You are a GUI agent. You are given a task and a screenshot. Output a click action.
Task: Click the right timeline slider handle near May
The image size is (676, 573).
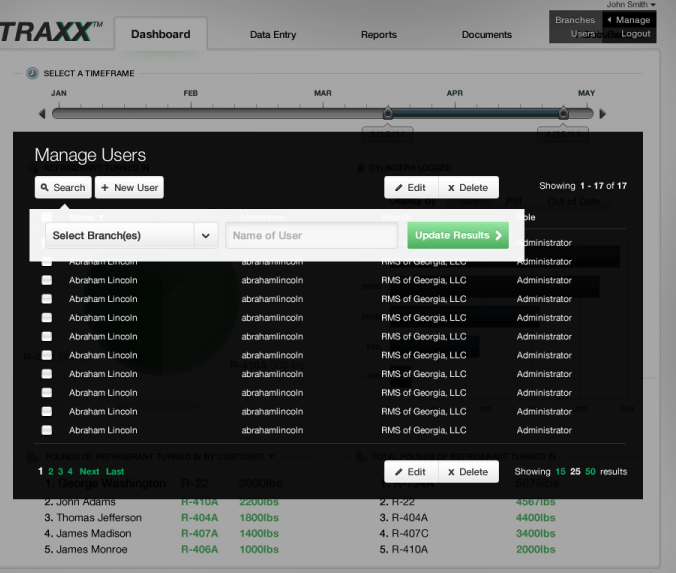pos(563,114)
